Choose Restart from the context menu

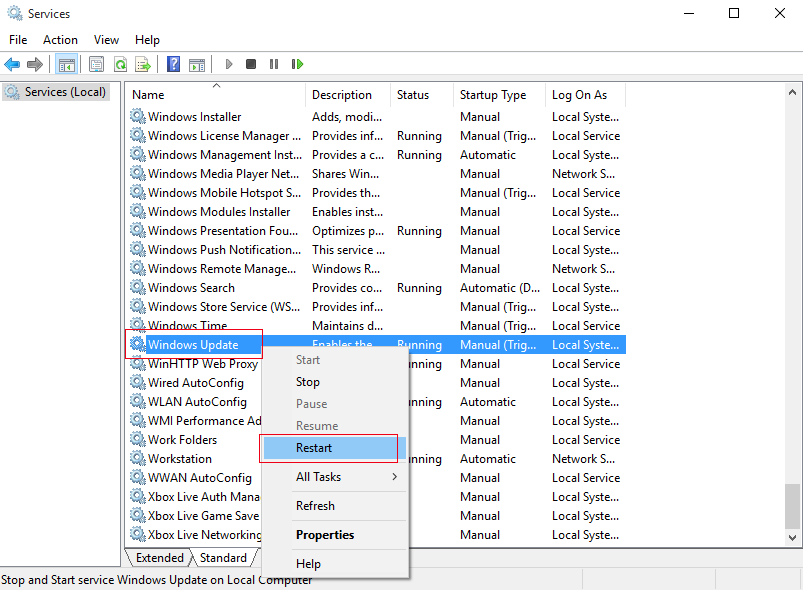(335, 448)
